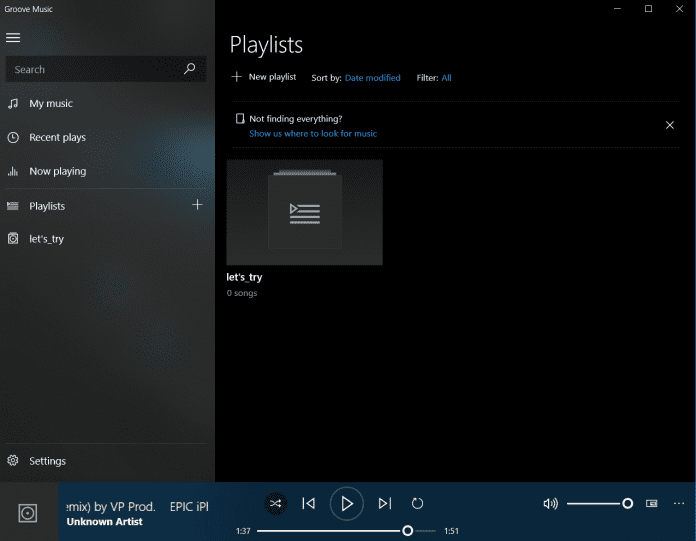
Task: Maximize the Groove Music window
Action: tap(649, 8)
